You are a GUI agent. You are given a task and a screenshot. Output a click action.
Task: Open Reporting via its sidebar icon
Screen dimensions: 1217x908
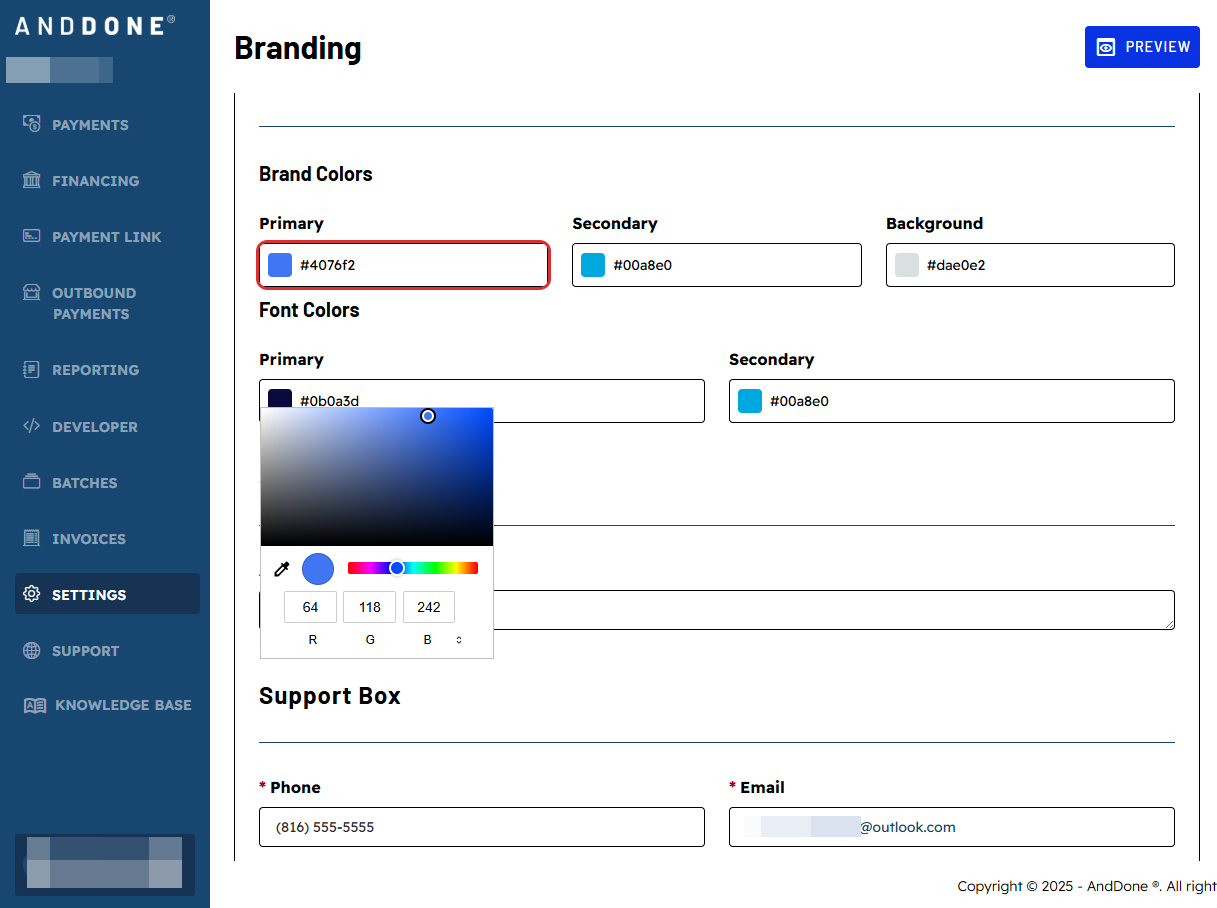pyautogui.click(x=29, y=370)
